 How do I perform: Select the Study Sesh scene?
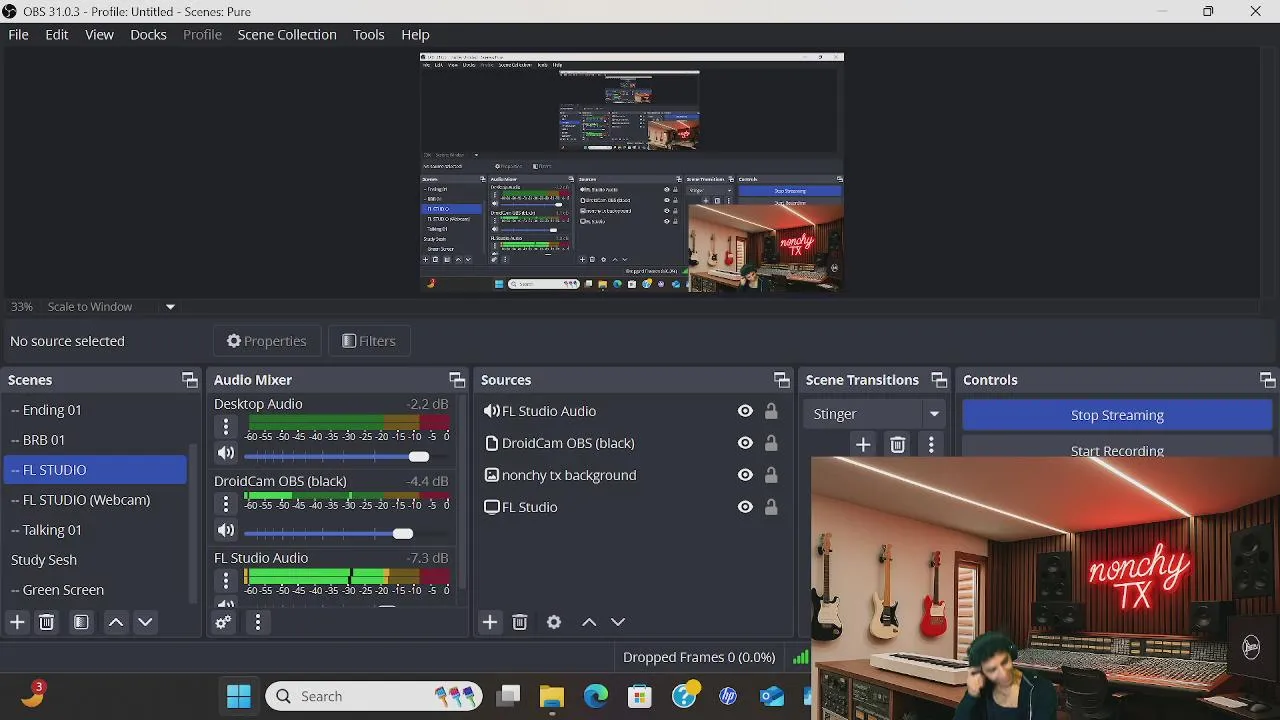point(95,560)
